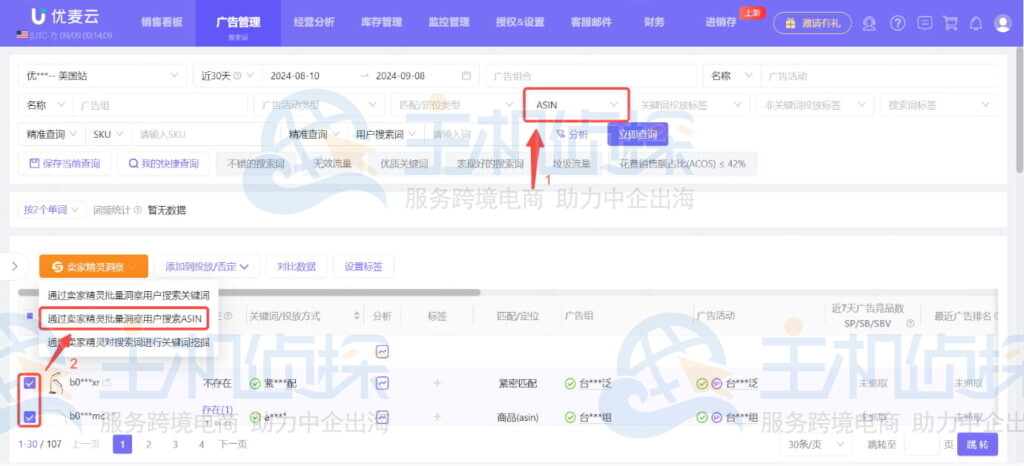
Task: Click green status icon of 台***泛 ad group
Action: (x=569, y=383)
